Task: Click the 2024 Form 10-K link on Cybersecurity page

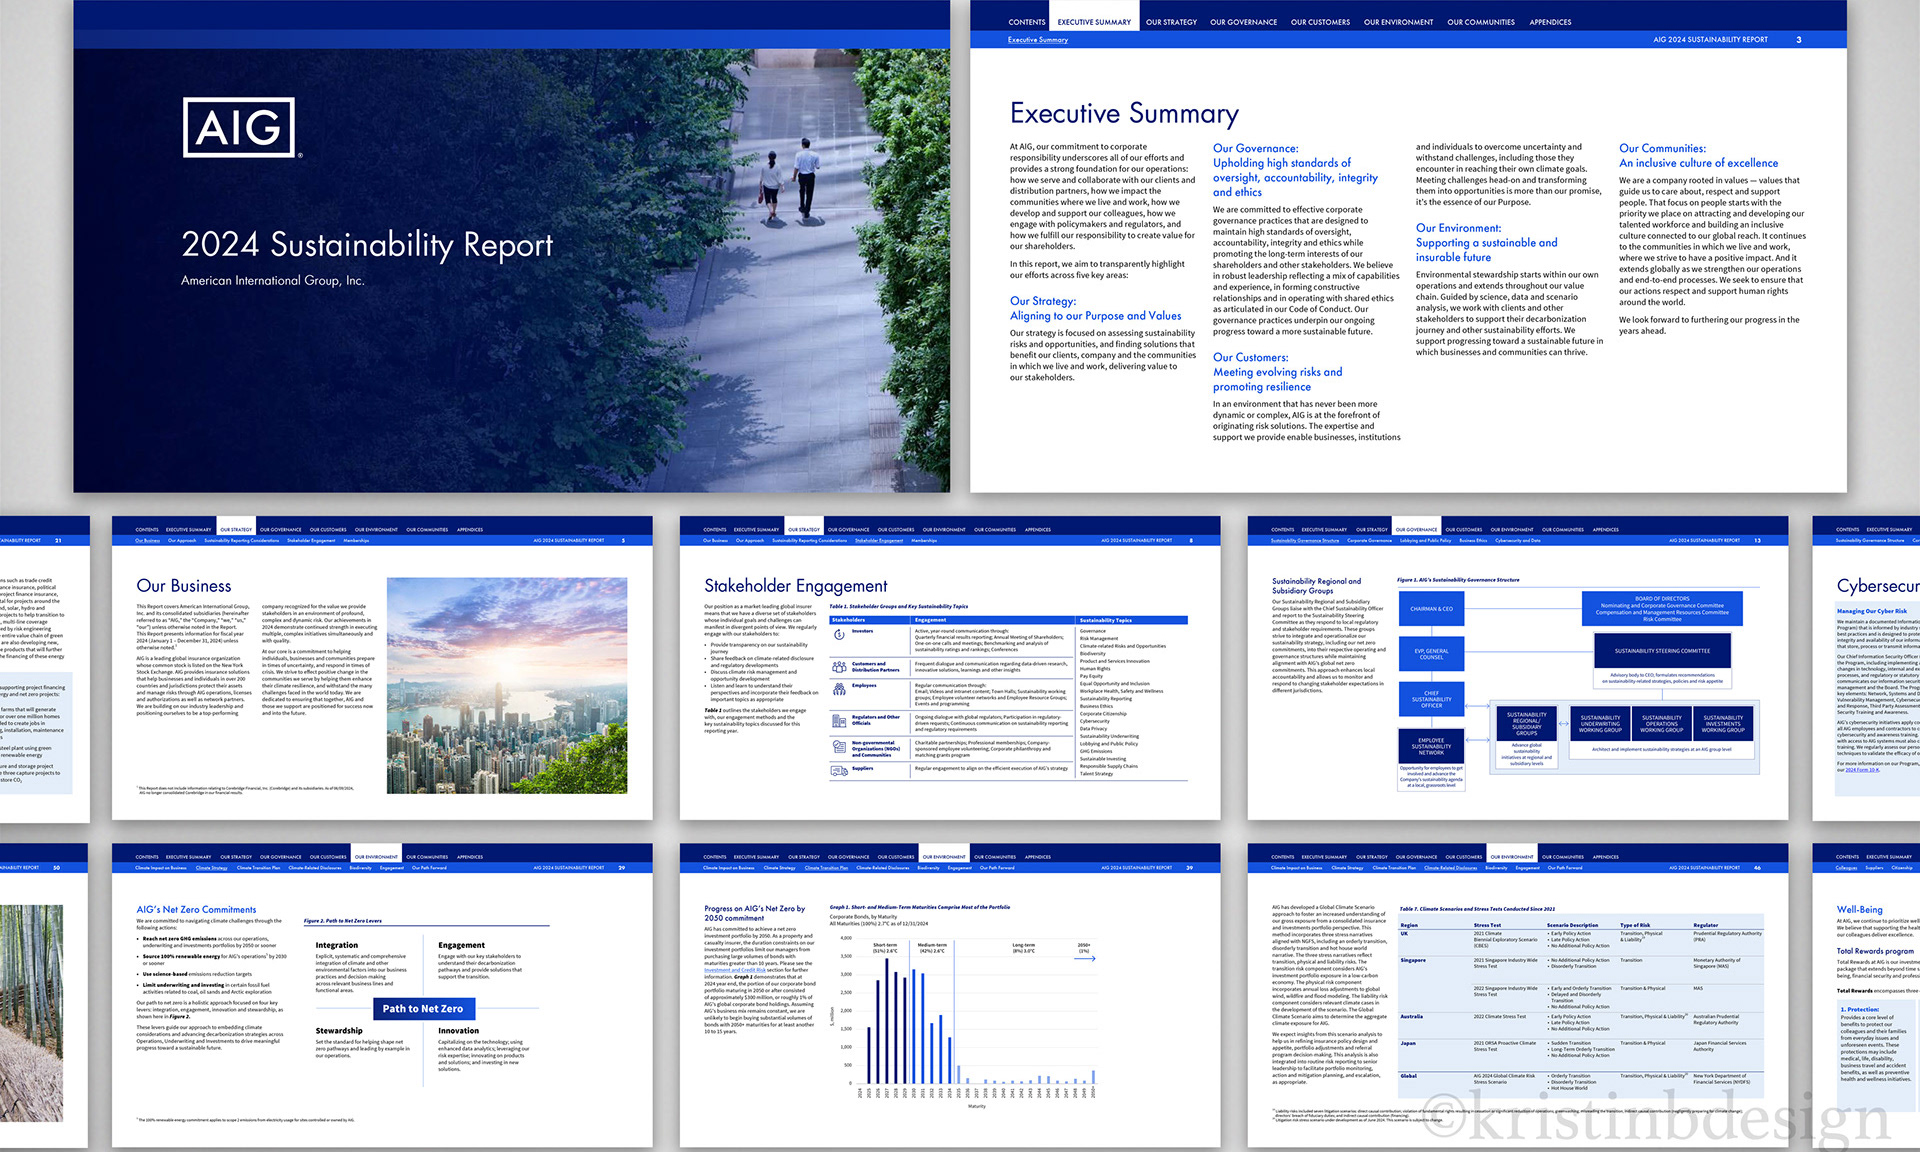Action: [x=1862, y=770]
